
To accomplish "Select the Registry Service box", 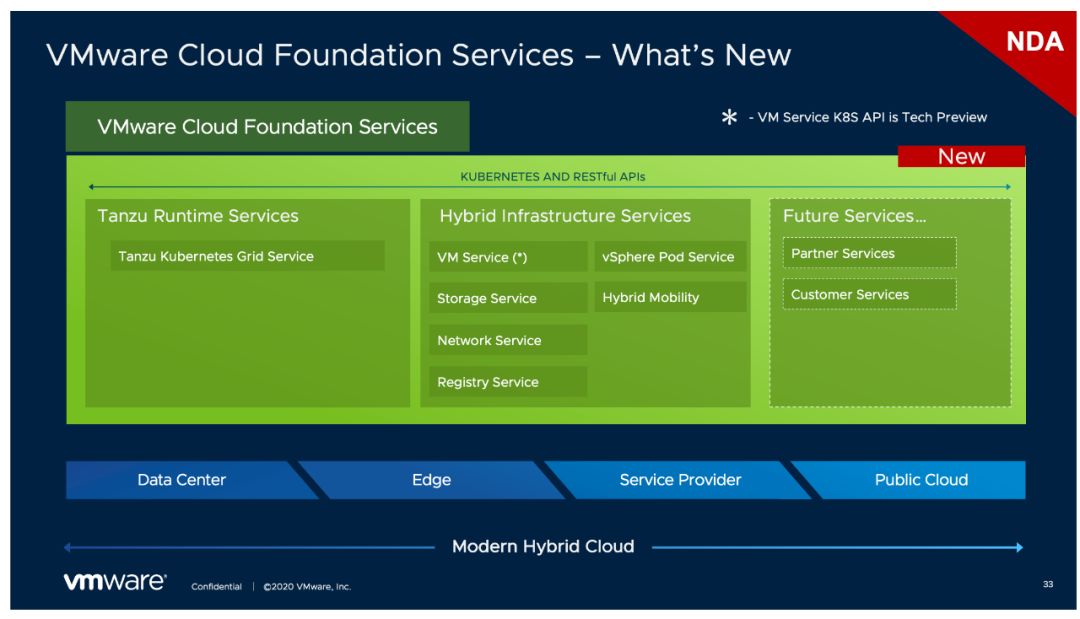I will tap(508, 382).
